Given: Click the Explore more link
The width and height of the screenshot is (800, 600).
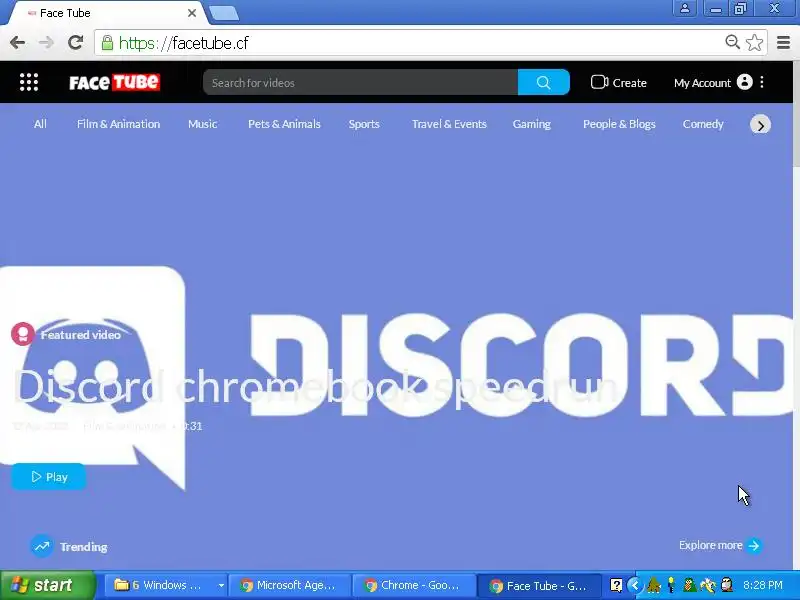Looking at the screenshot, I should pyautogui.click(x=710, y=545).
